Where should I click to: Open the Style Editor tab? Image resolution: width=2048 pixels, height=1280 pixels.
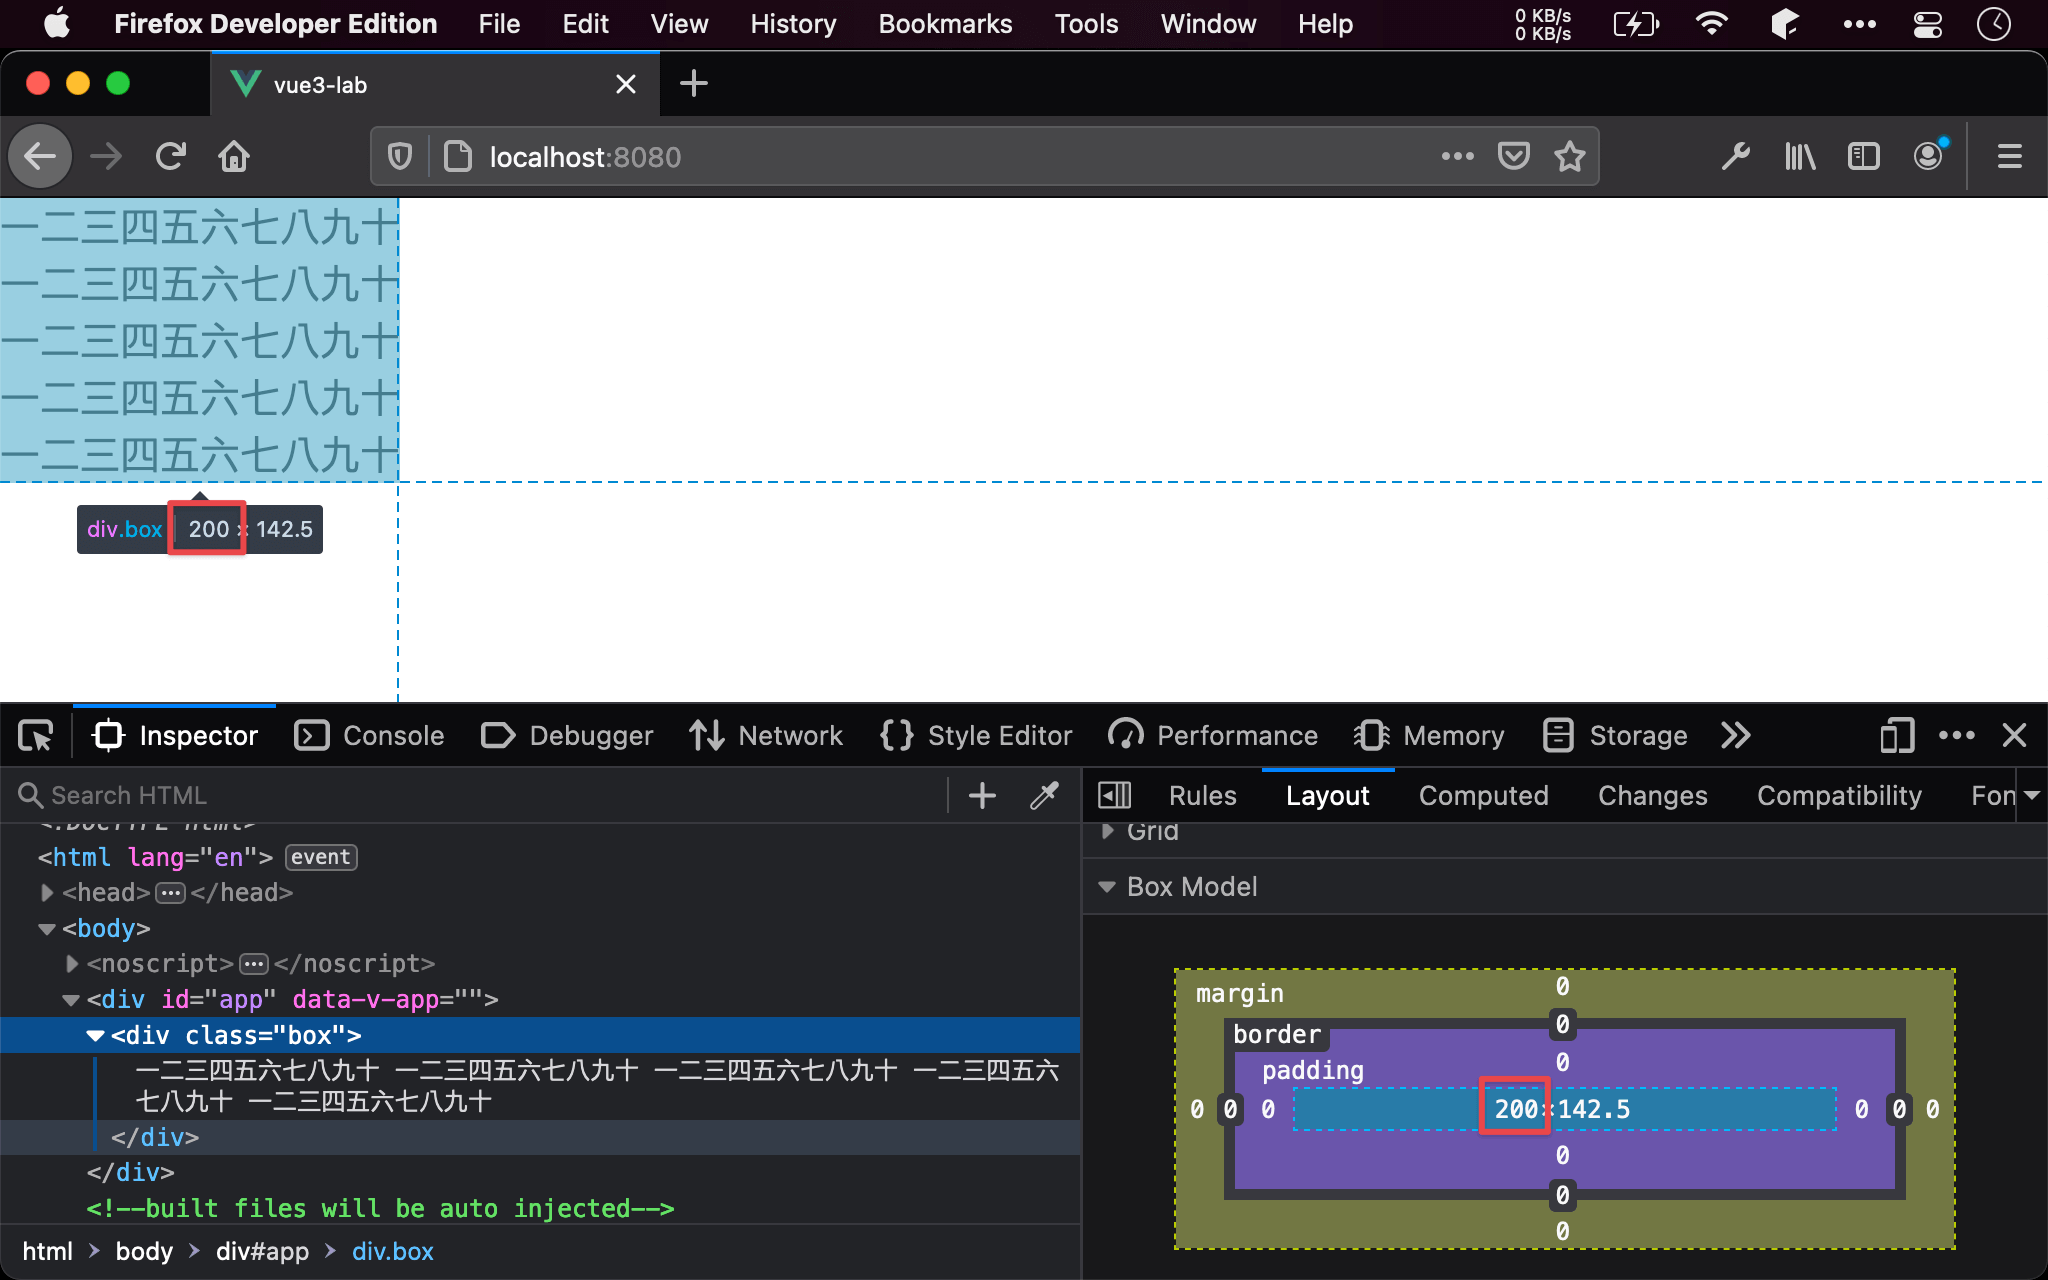[x=976, y=736]
